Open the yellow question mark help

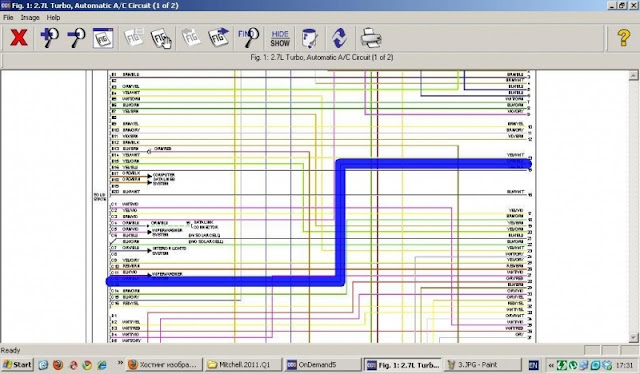[623, 38]
